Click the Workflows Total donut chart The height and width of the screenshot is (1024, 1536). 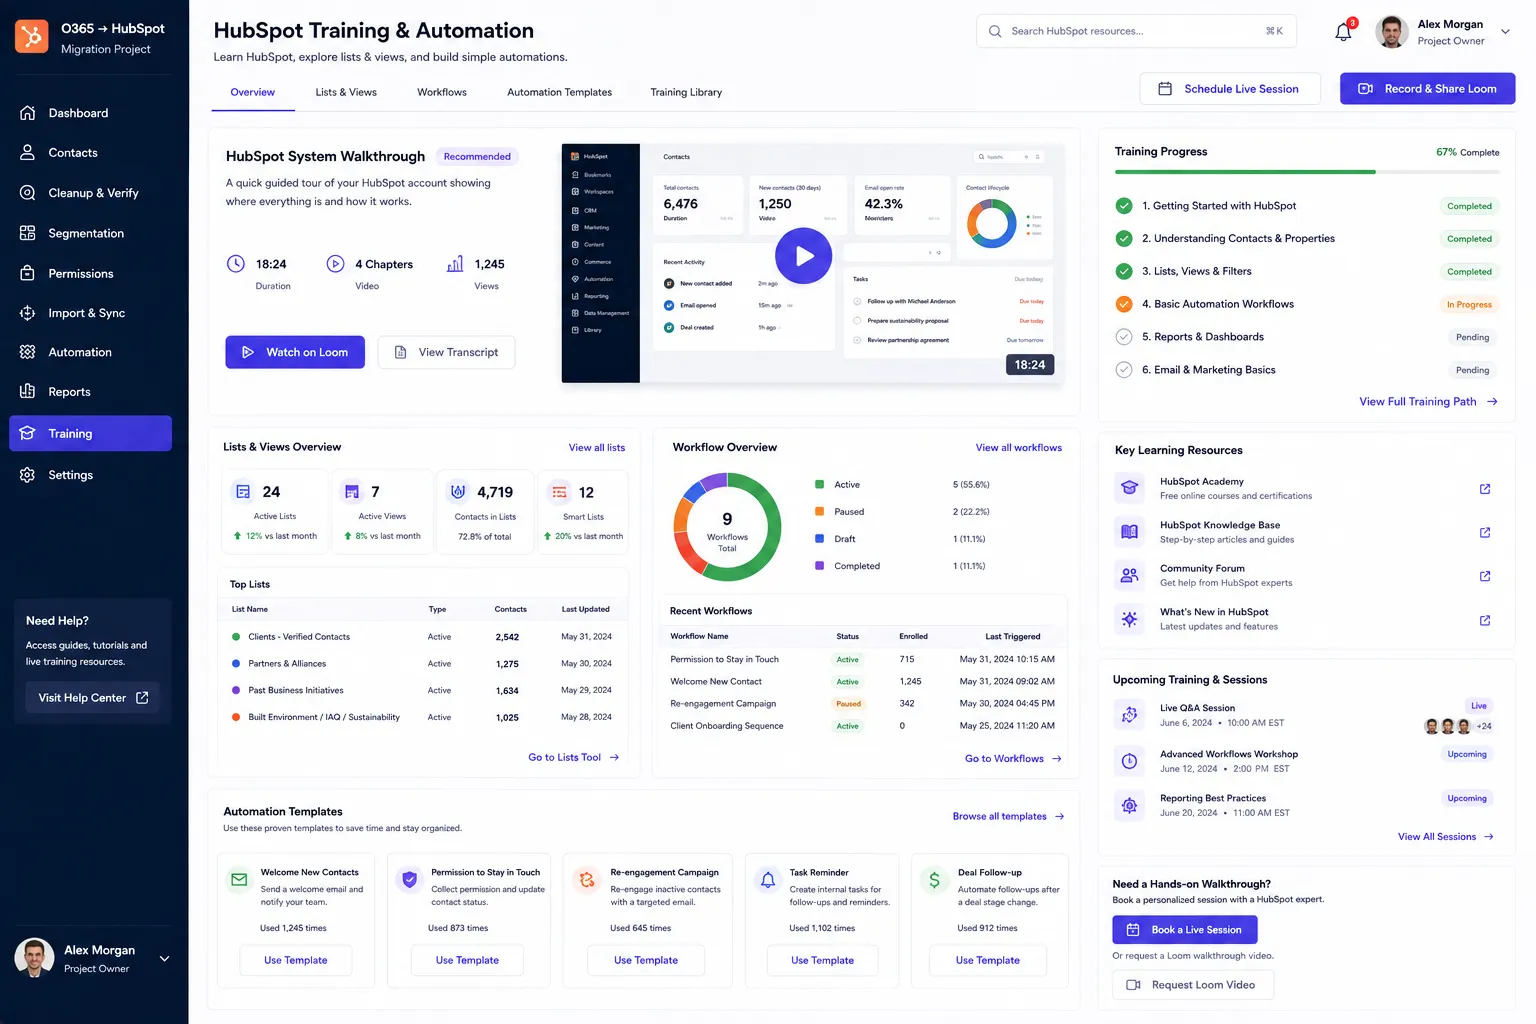[x=727, y=527]
